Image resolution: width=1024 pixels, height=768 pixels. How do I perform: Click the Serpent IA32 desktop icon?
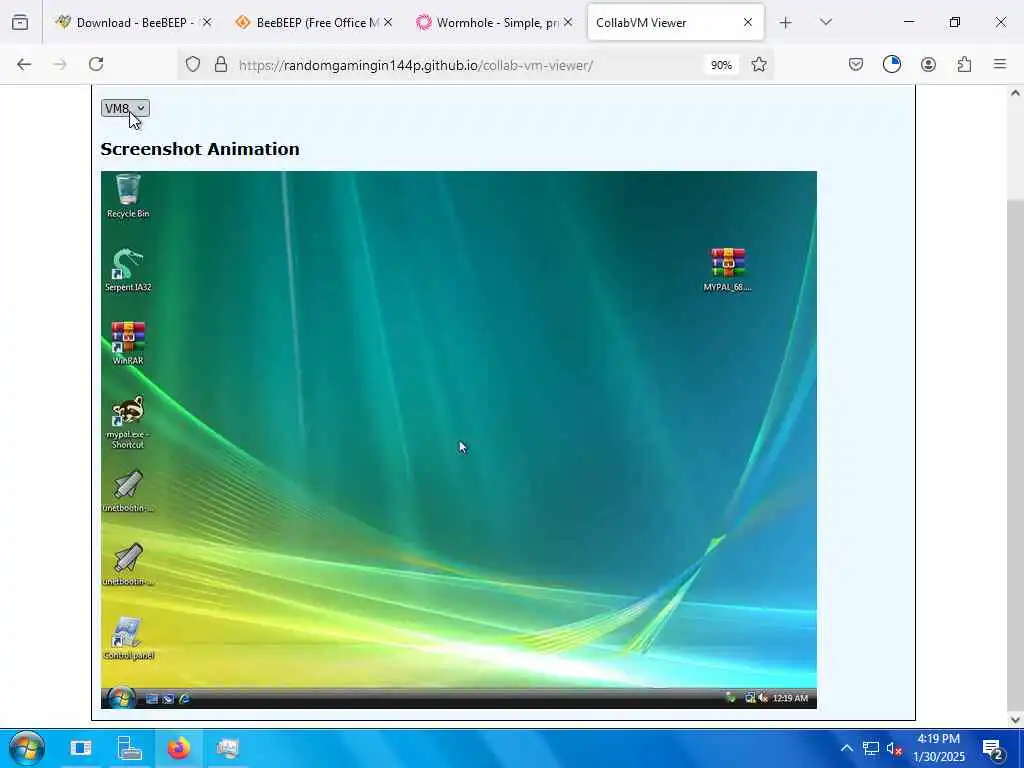[128, 270]
